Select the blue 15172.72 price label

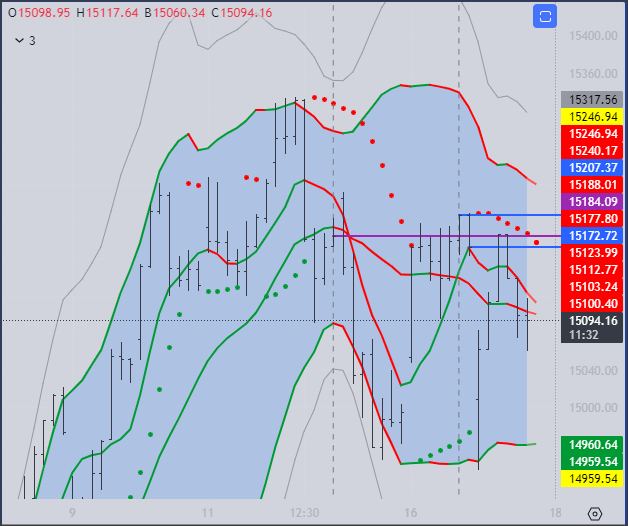pyautogui.click(x=592, y=236)
